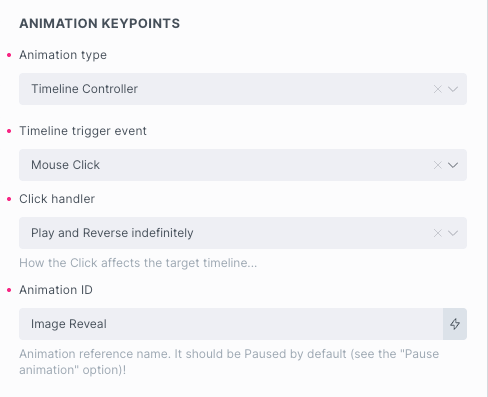Clear the Play and Reverse indefinitely value
This screenshot has width=488, height=397.
(x=438, y=233)
